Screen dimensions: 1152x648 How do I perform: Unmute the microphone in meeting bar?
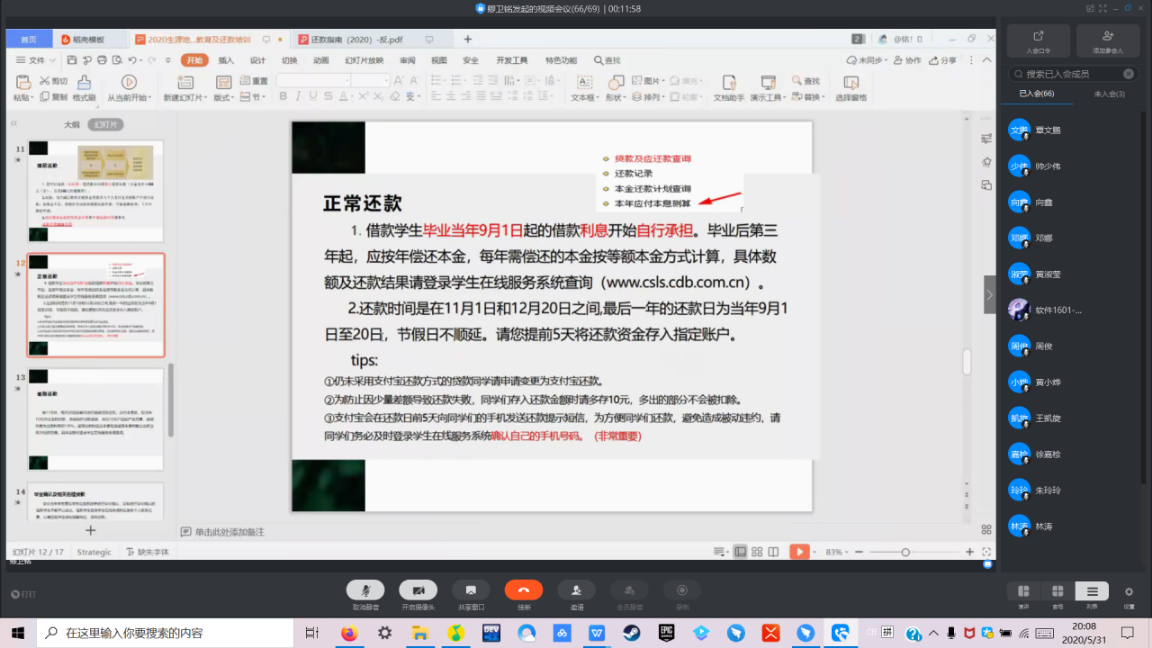pyautogui.click(x=365, y=590)
